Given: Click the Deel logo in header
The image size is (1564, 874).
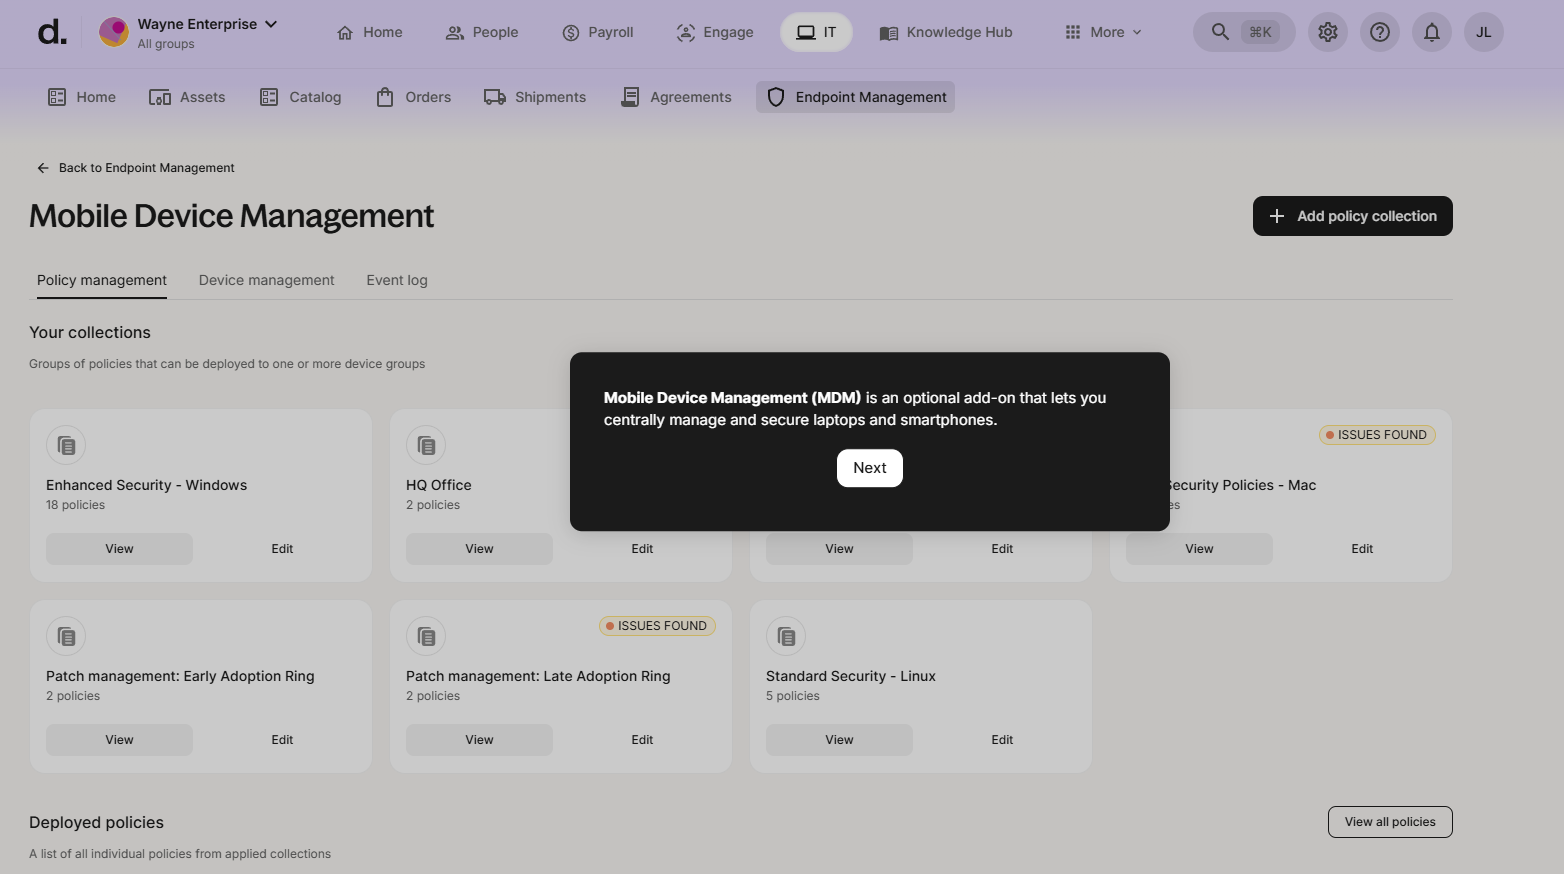Looking at the screenshot, I should coord(52,32).
